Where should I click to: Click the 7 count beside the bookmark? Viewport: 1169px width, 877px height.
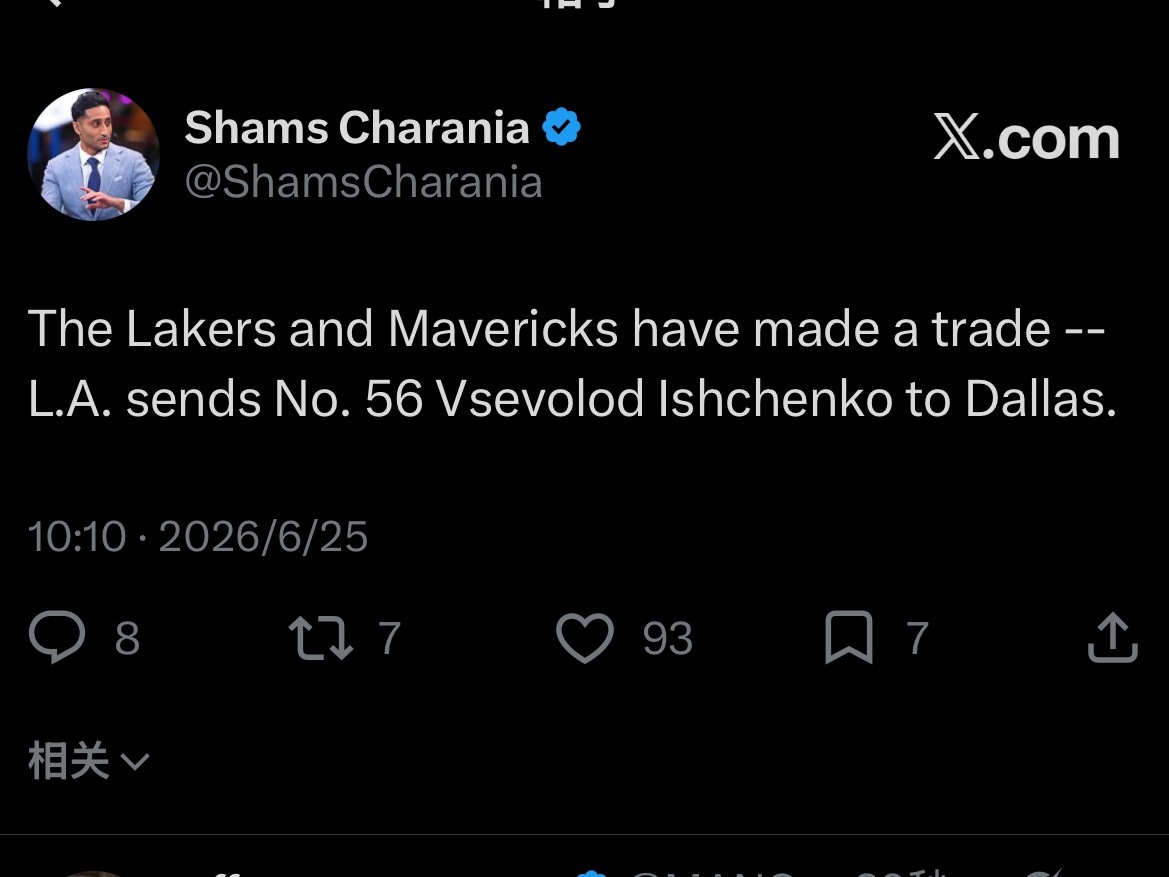917,638
